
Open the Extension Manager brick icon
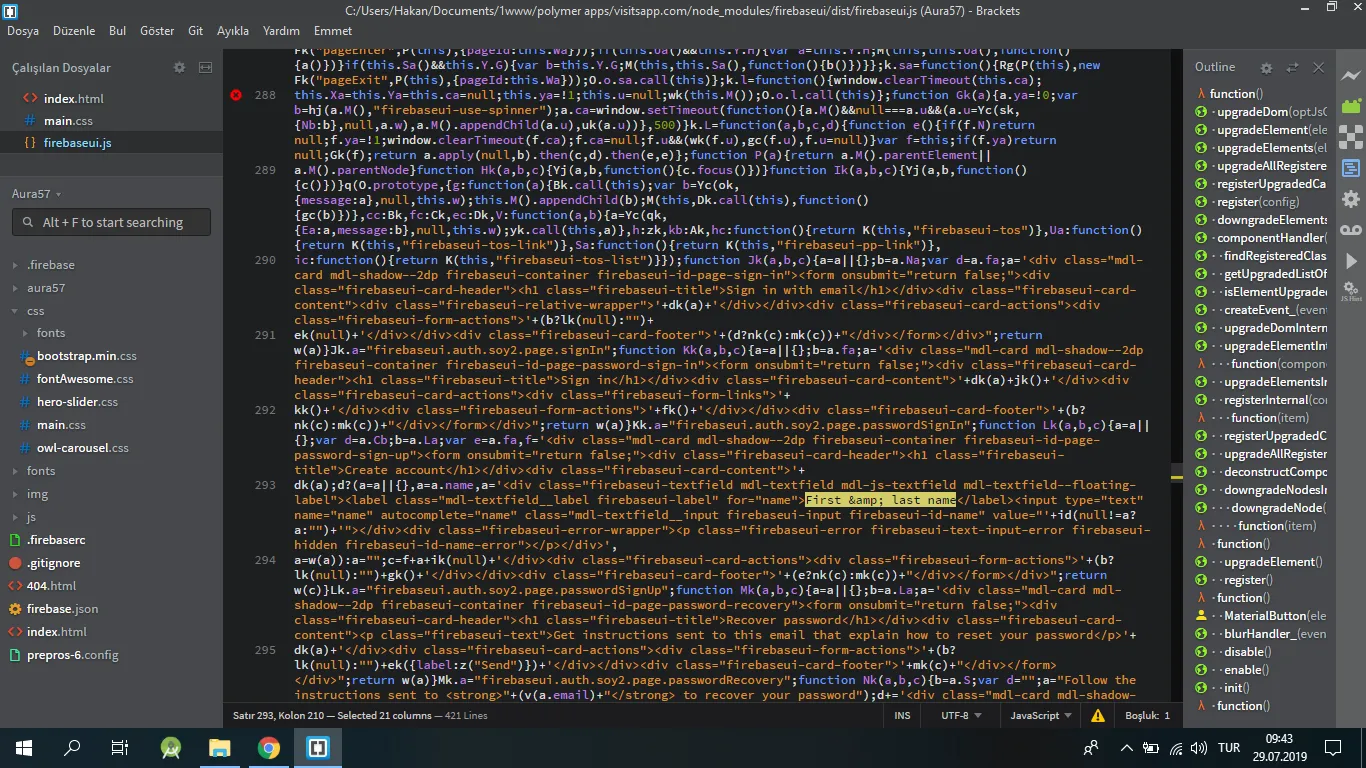point(1351,106)
